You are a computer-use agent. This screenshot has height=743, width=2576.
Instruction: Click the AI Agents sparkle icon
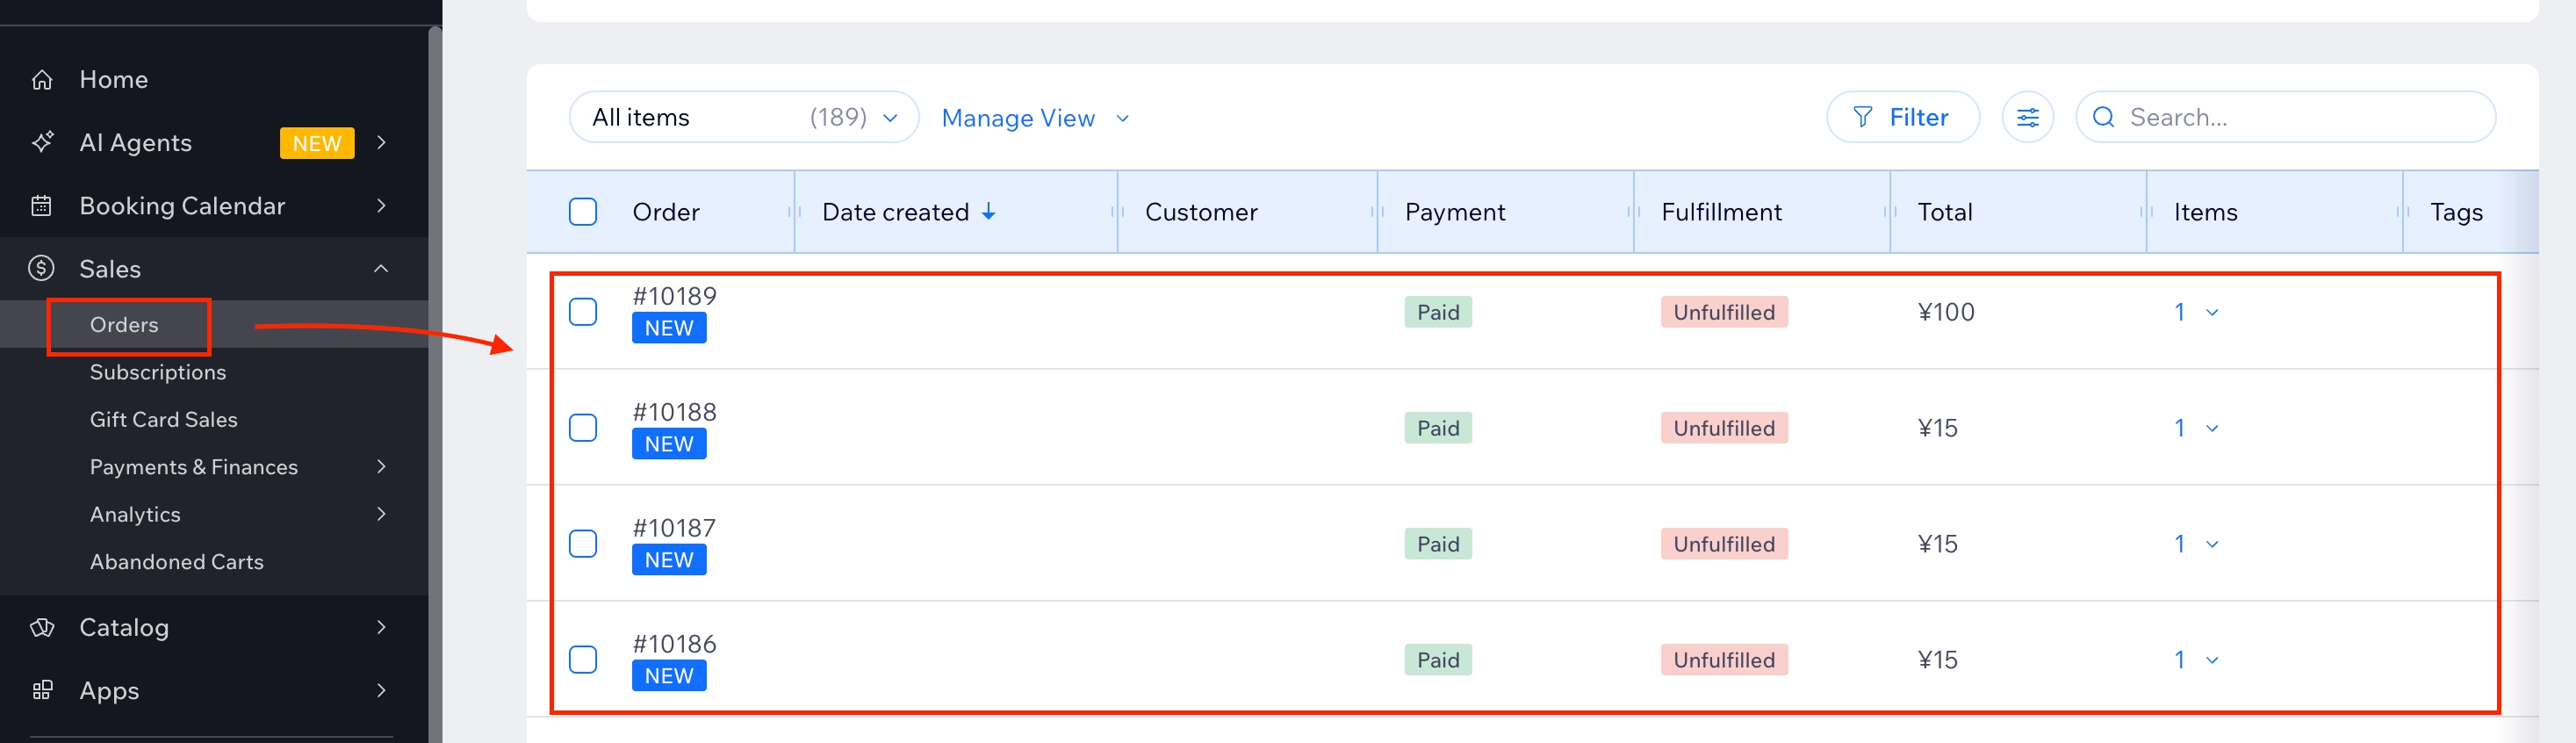(42, 143)
